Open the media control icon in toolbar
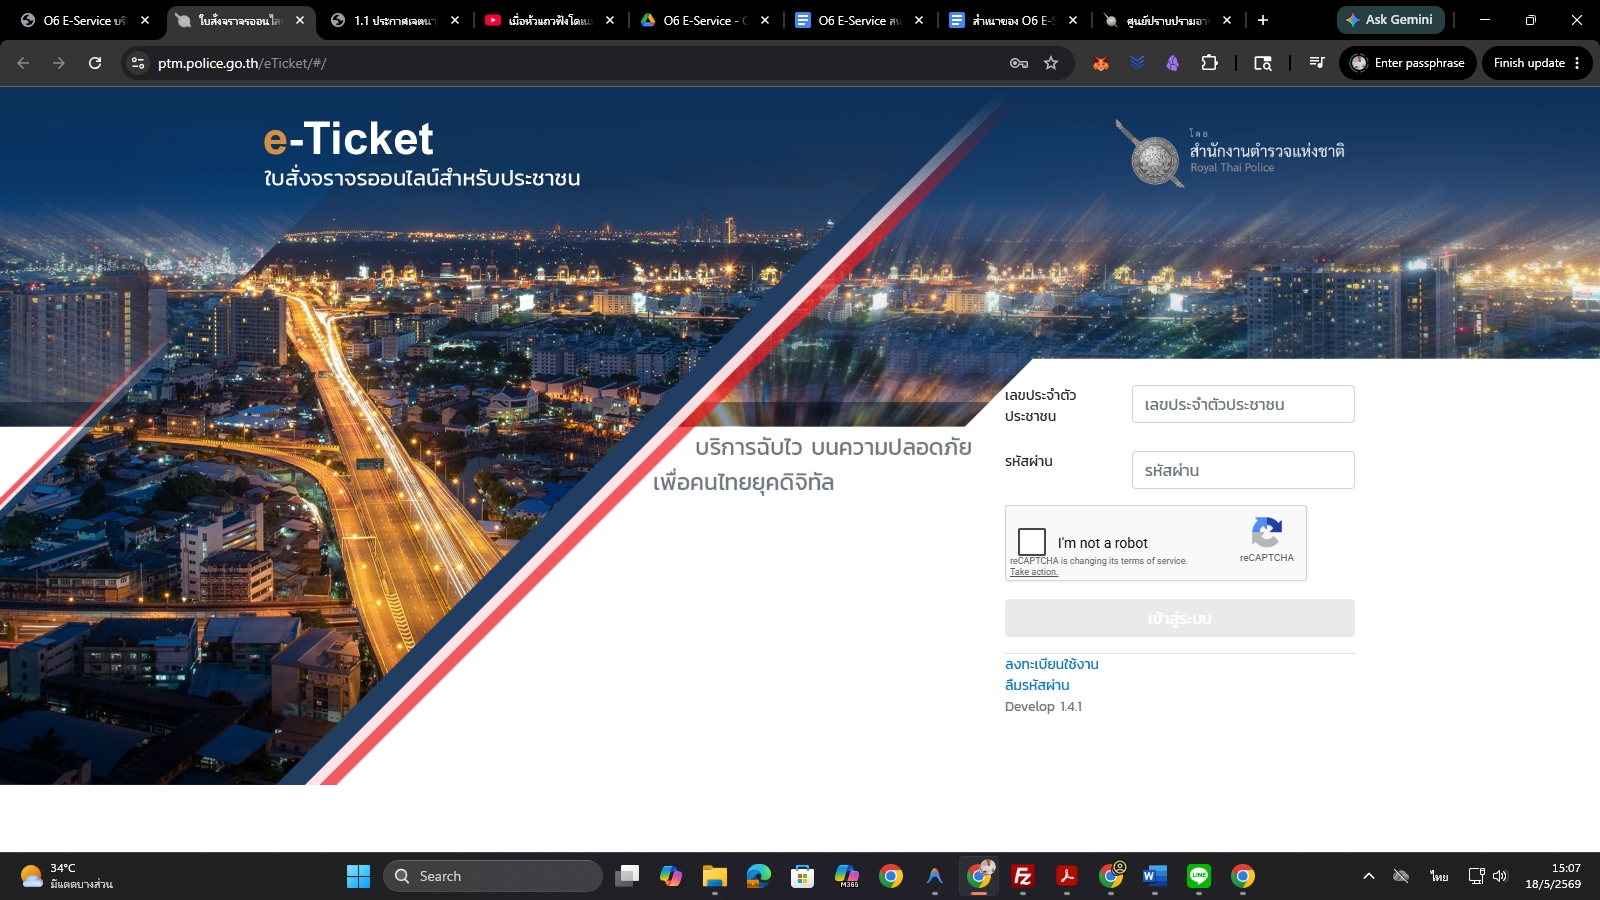Image resolution: width=1600 pixels, height=900 pixels. point(1317,63)
